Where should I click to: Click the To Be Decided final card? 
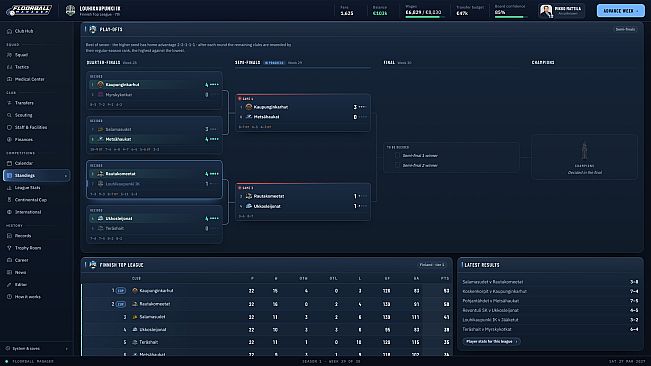451,157
